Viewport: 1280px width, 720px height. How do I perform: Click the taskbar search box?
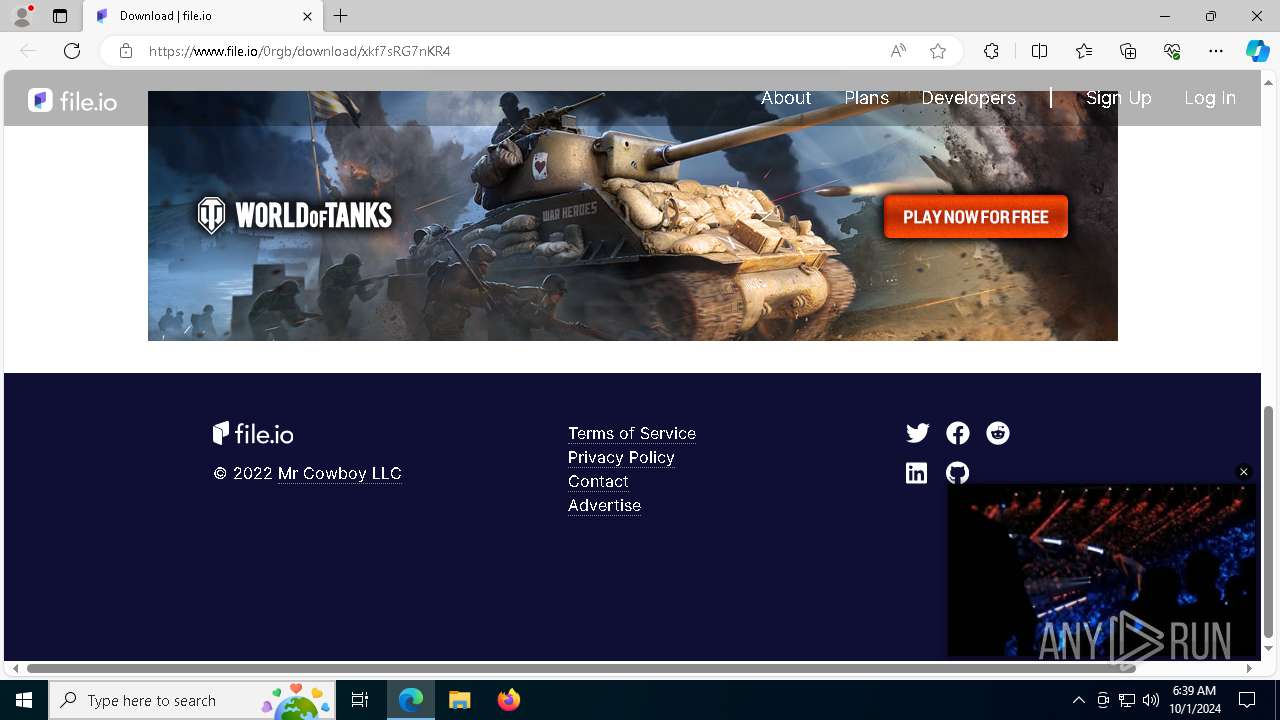tap(192, 700)
